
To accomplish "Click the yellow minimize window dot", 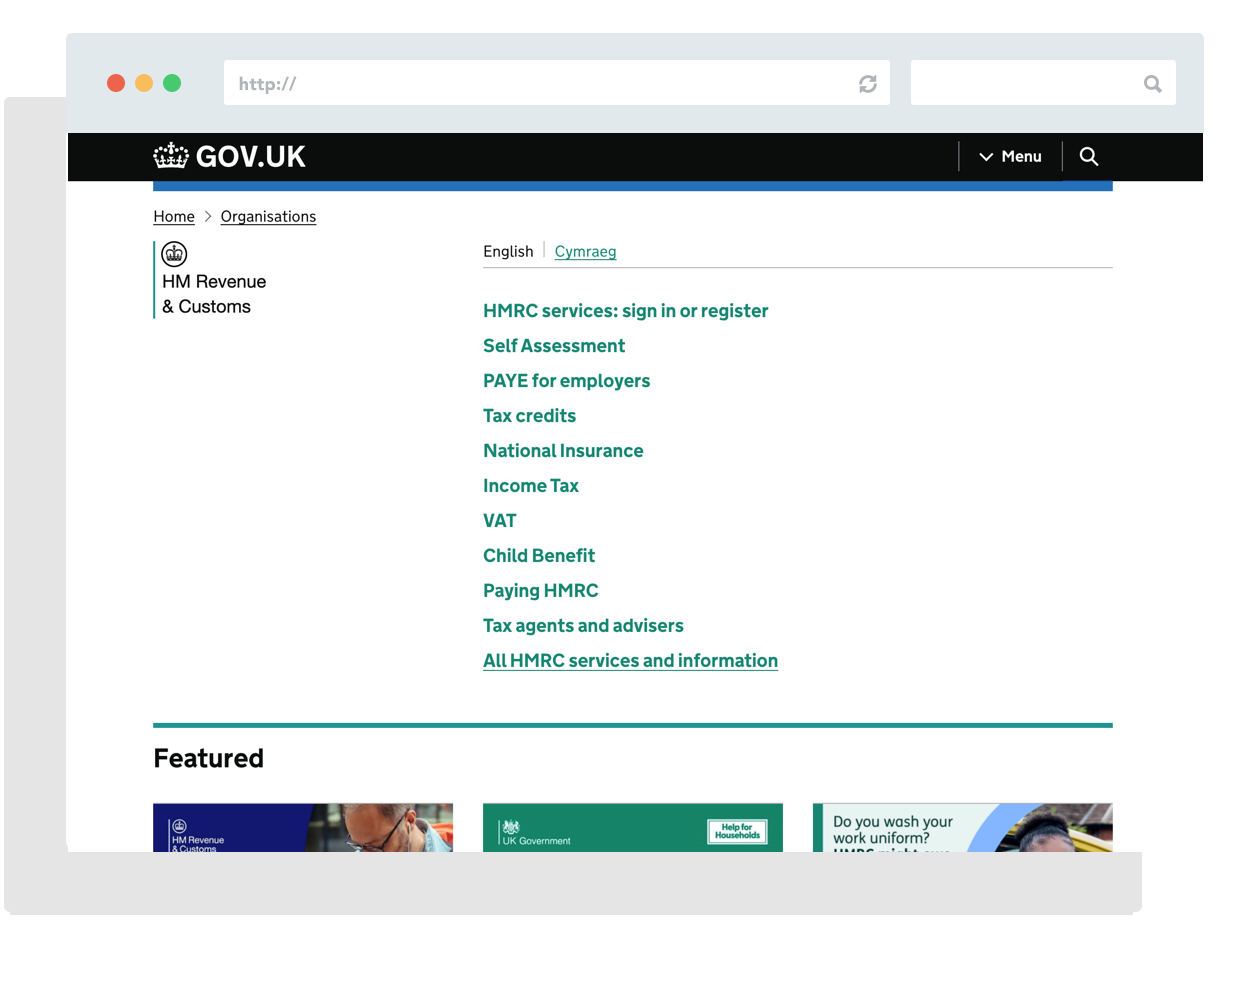I will click(144, 83).
